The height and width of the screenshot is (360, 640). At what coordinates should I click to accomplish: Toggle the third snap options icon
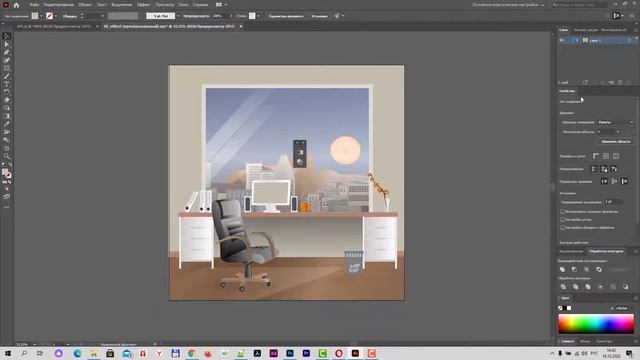(624, 181)
